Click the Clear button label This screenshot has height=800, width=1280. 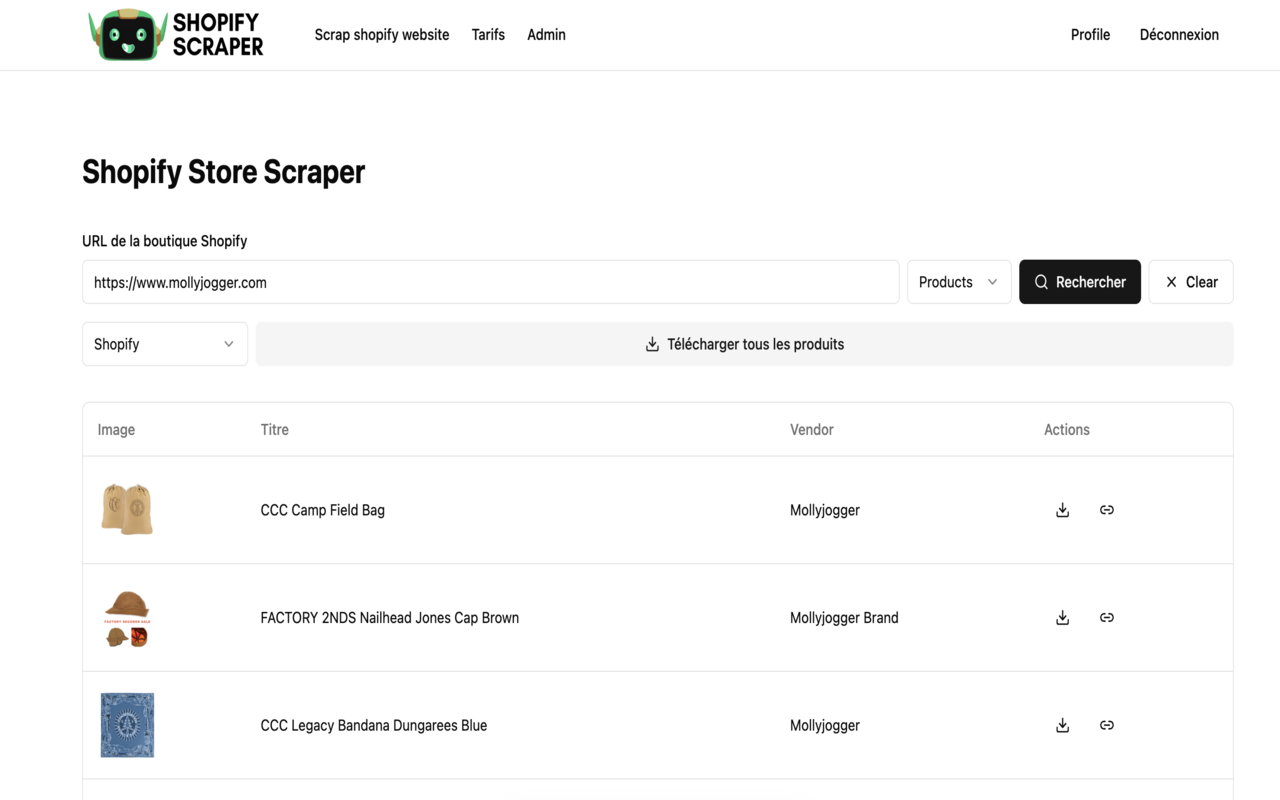point(1202,282)
